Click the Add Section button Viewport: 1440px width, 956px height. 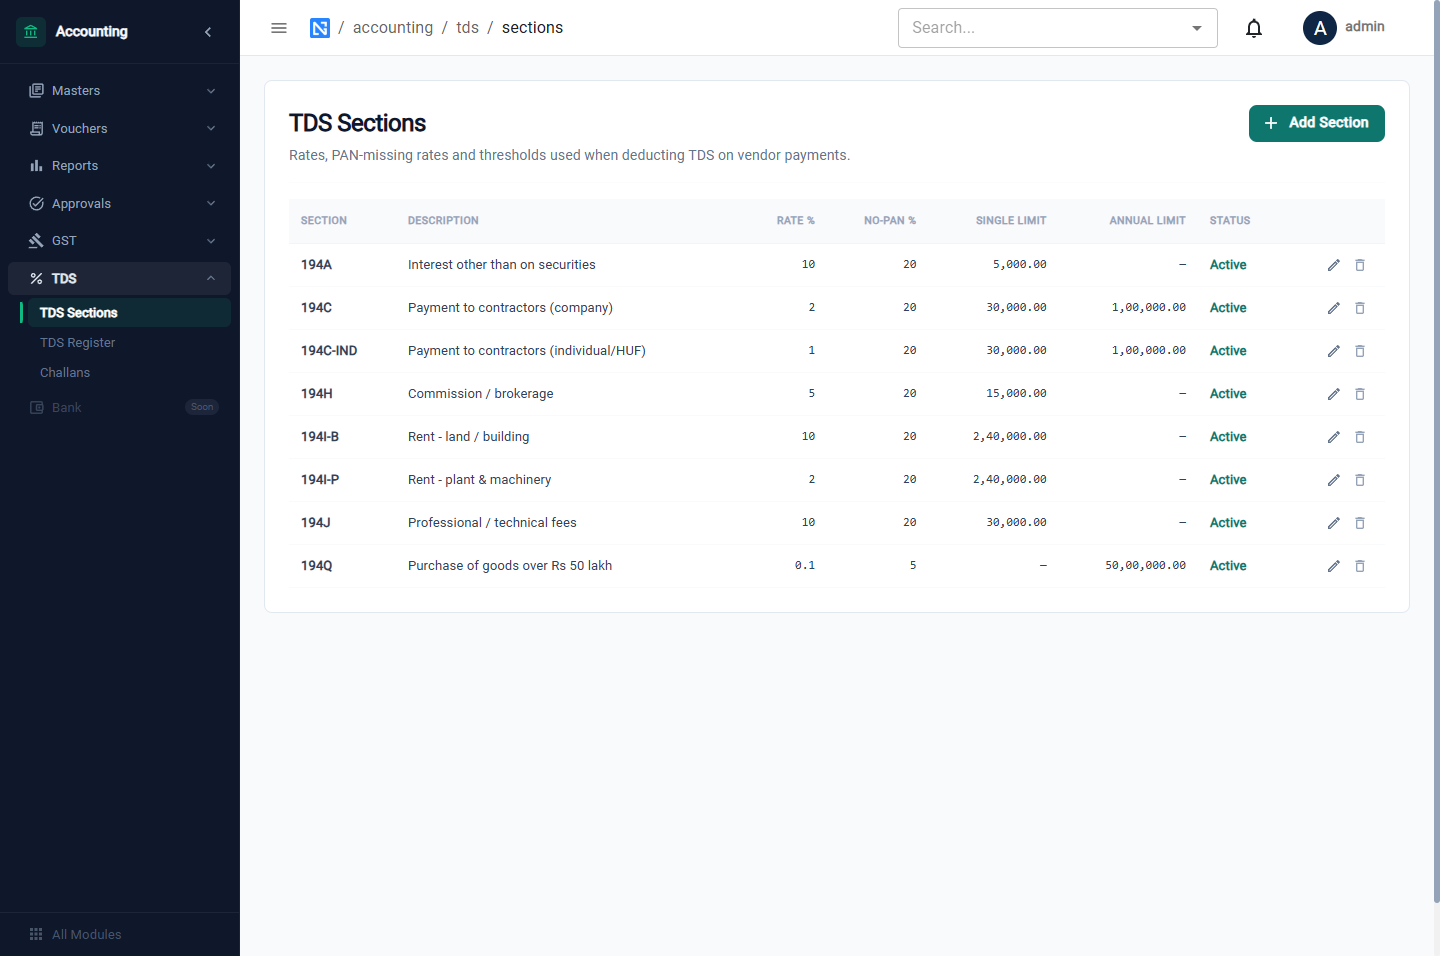click(x=1316, y=123)
